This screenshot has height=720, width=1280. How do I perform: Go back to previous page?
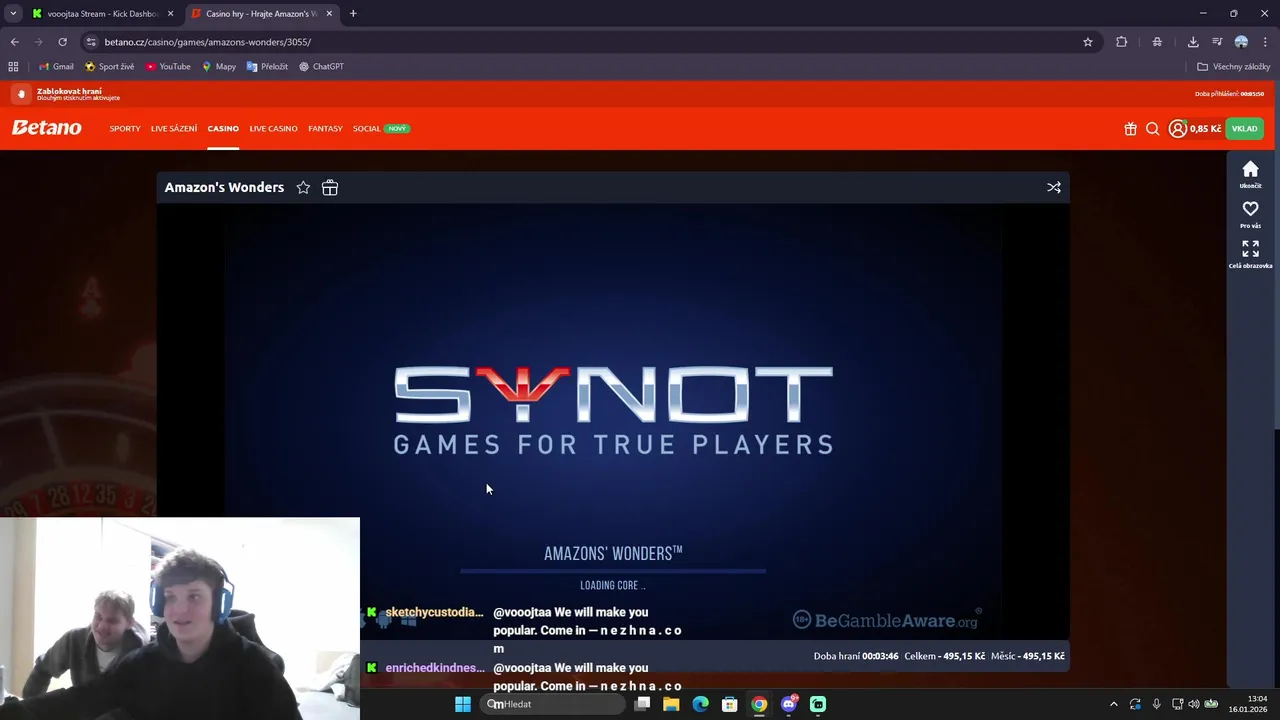click(x=14, y=42)
